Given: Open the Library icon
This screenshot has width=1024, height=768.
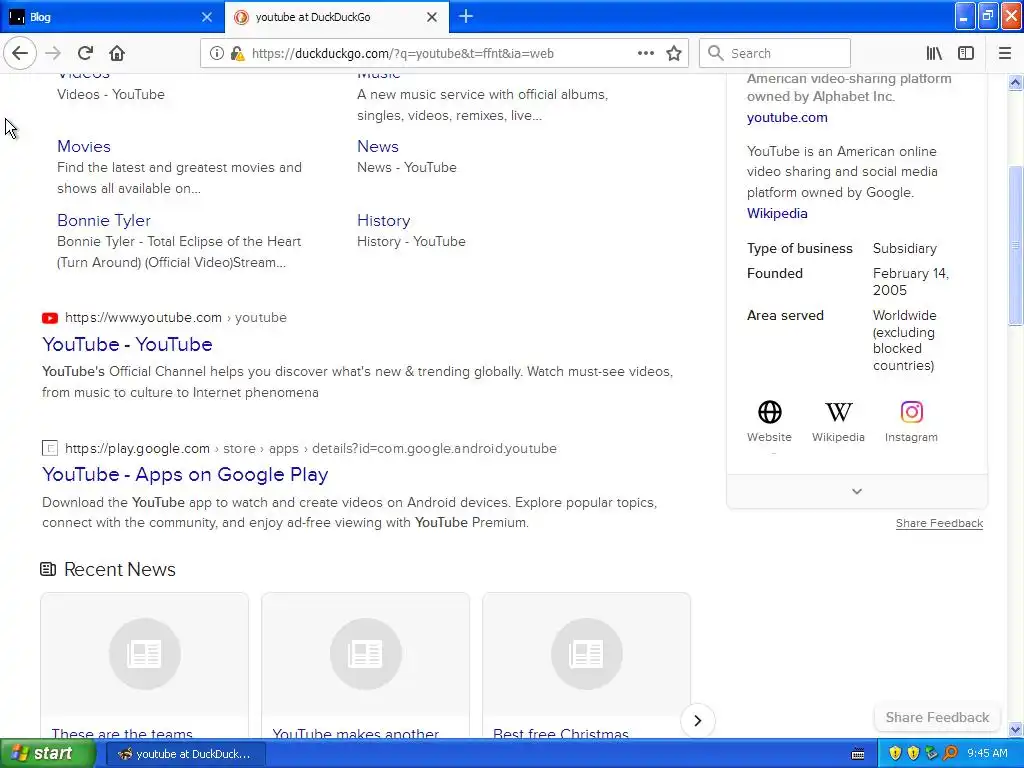Looking at the screenshot, I should click(x=934, y=54).
